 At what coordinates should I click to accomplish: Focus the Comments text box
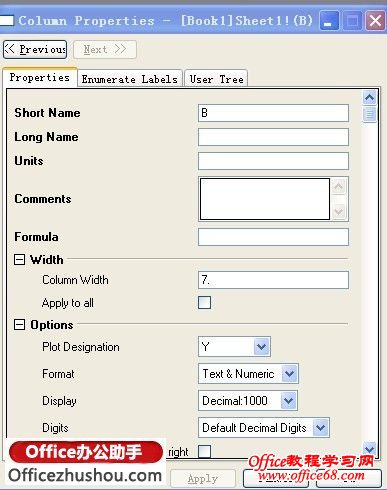(x=265, y=199)
